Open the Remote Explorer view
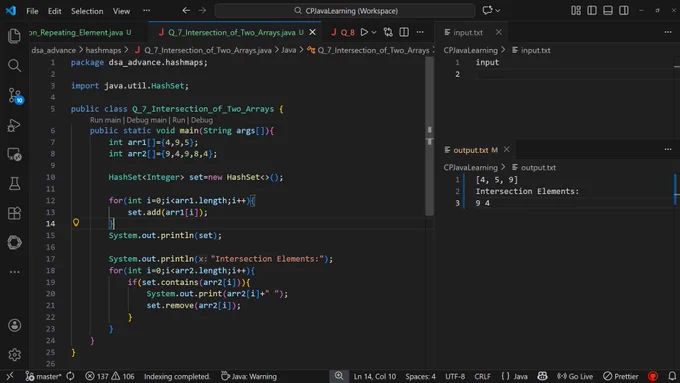 pos(14,154)
